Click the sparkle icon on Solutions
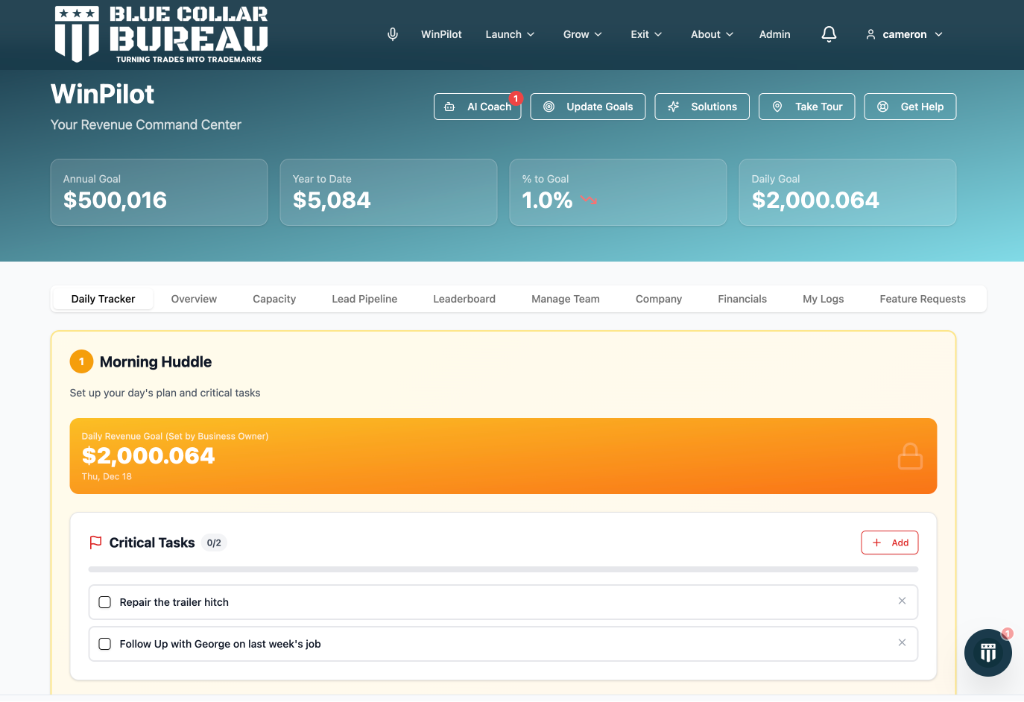This screenshot has width=1024, height=702. click(673, 106)
